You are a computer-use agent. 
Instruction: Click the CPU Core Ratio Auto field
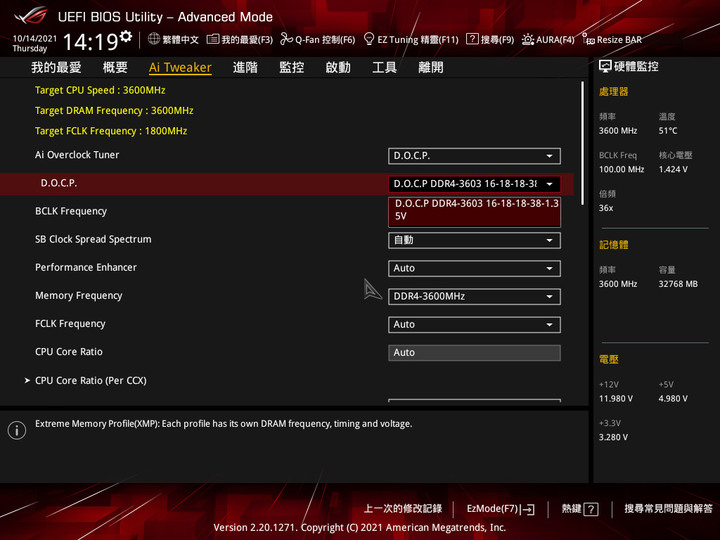click(x=474, y=353)
